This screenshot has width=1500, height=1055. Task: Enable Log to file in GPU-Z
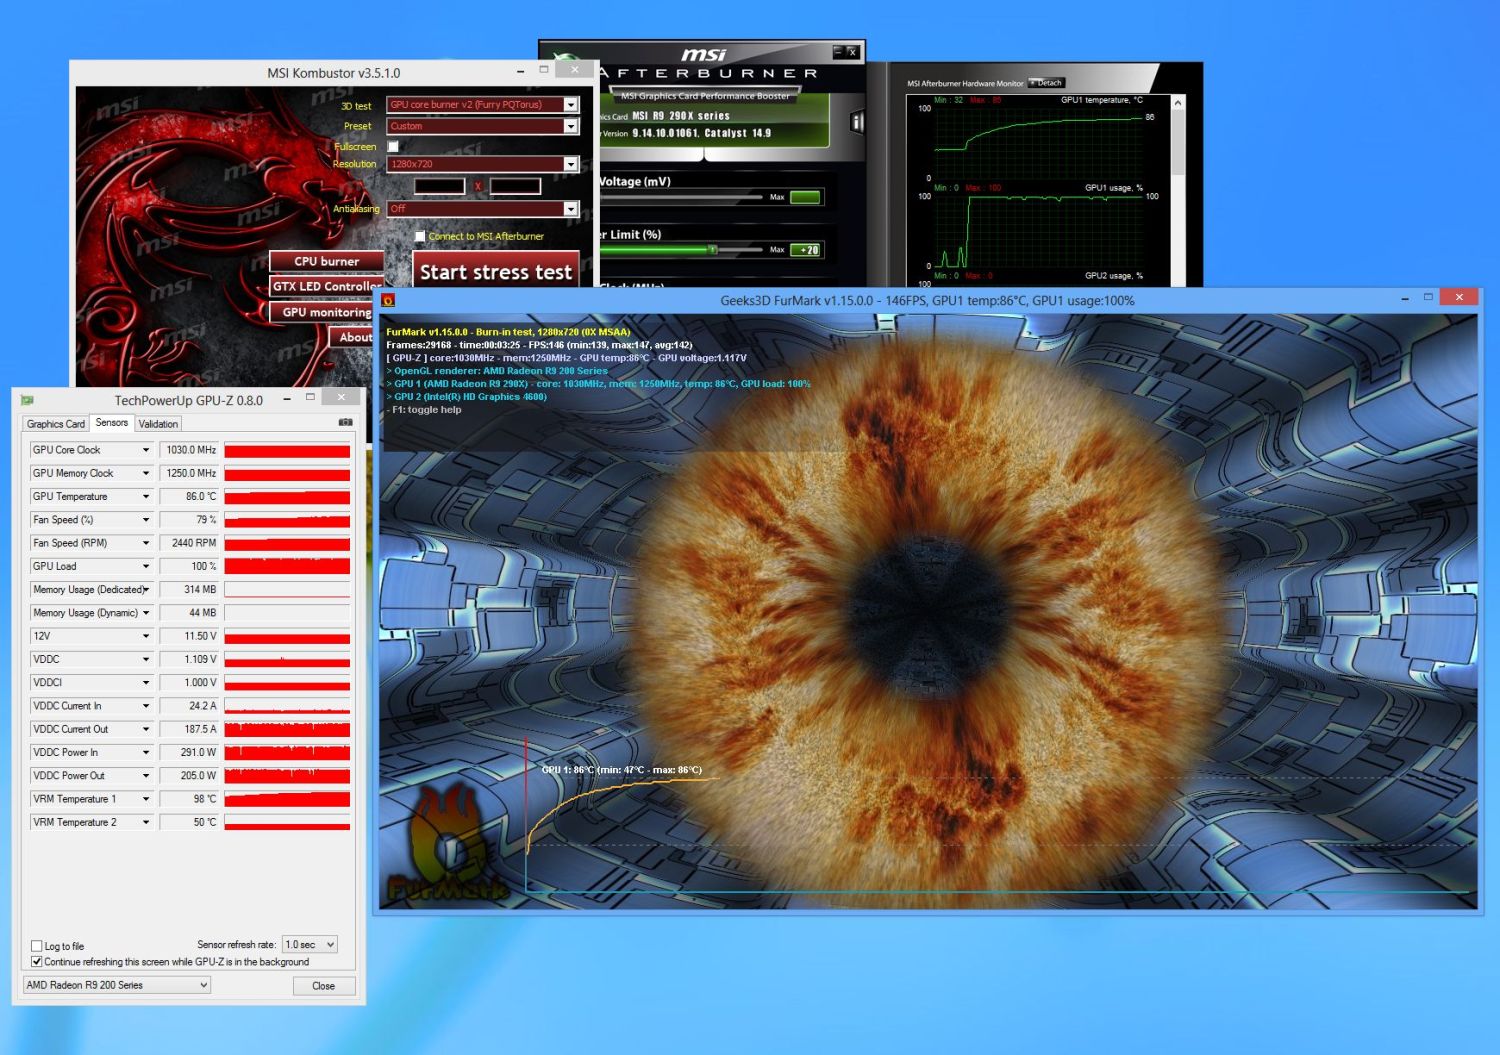37,945
